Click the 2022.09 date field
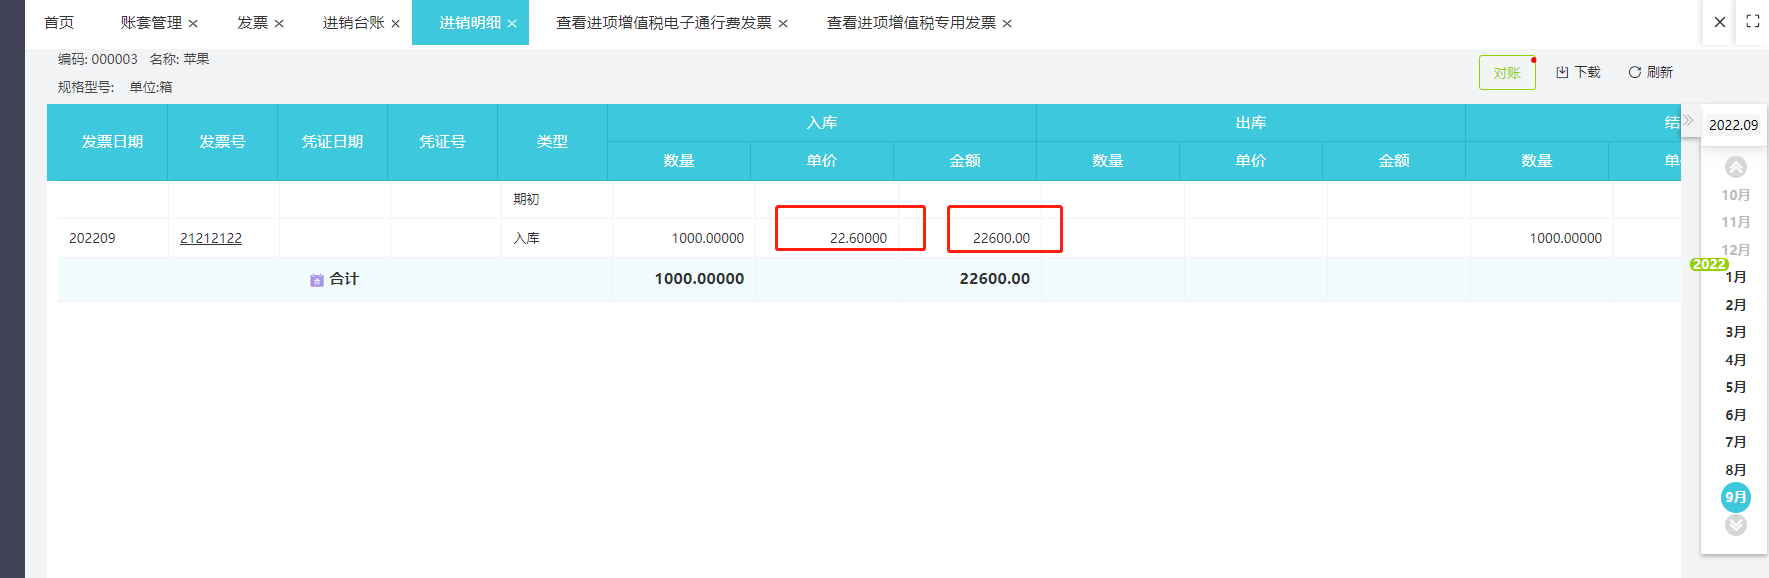Viewport: 1769px width, 578px height. coord(1733,125)
